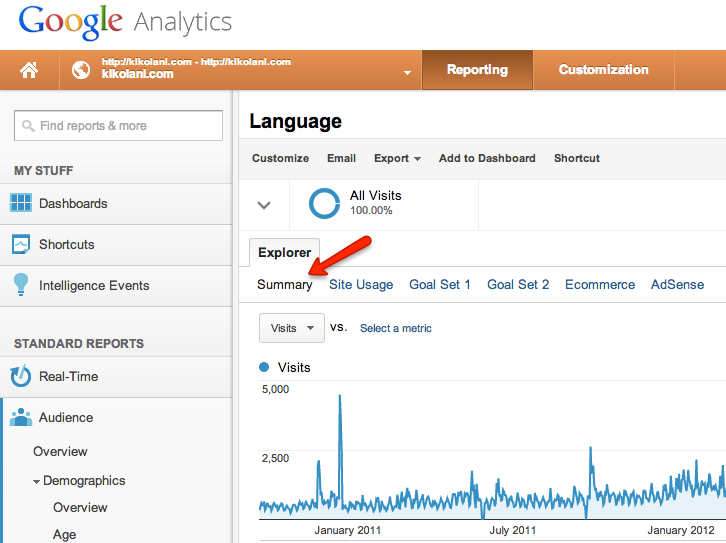Open the kikolani.com account selector dropdown

pyautogui.click(x=407, y=73)
